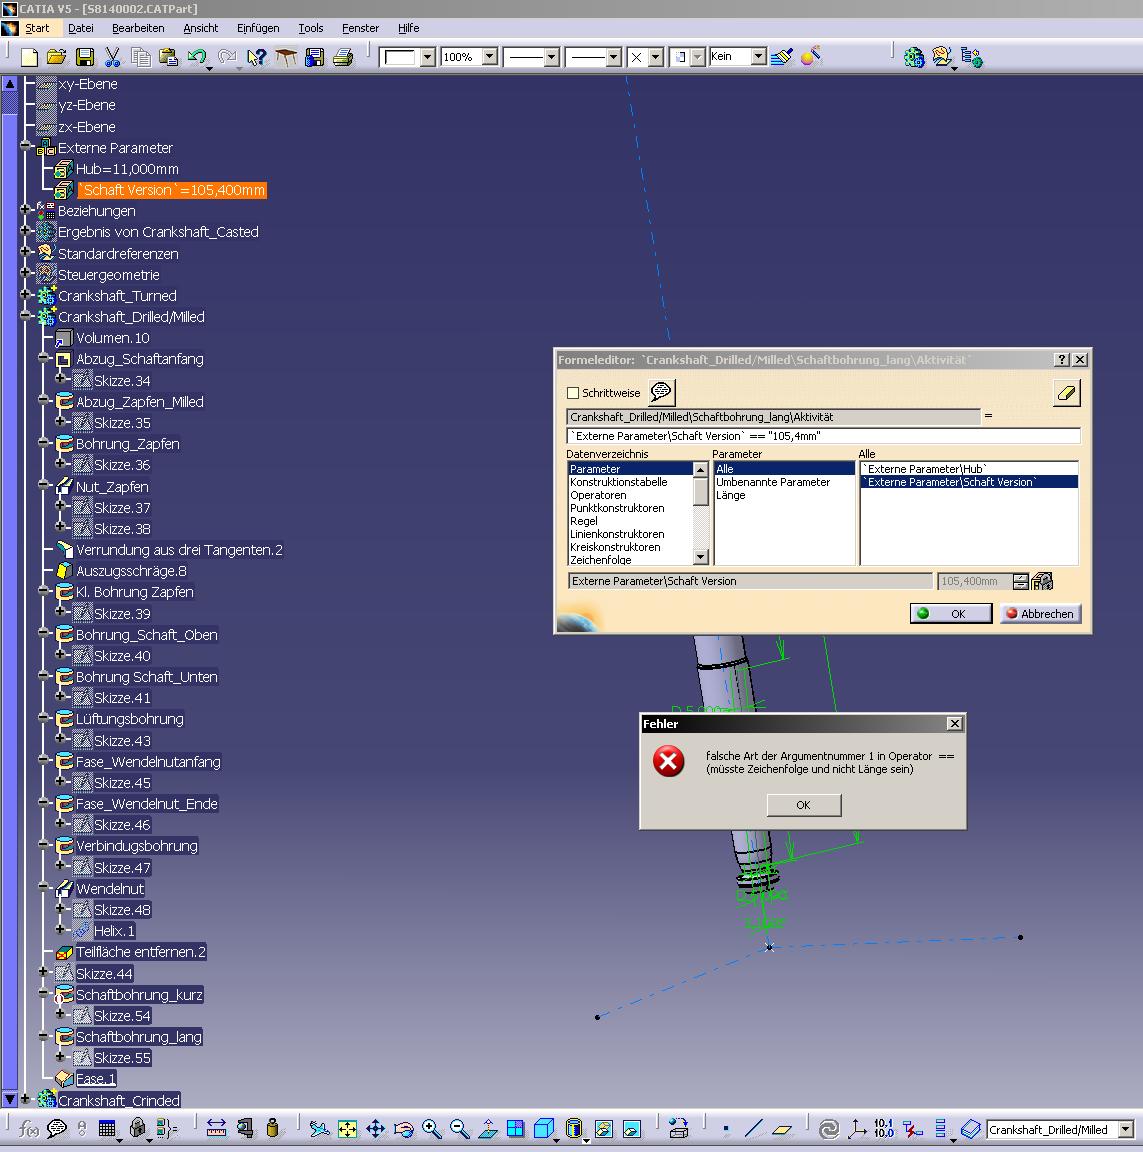1143x1152 pixels.
Task: Click the Paste clipboard icon
Action: click(169, 57)
